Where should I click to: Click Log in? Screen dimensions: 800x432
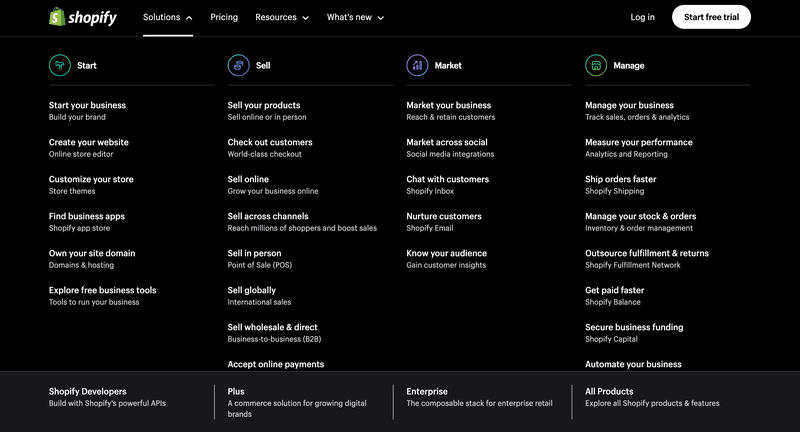tap(642, 17)
